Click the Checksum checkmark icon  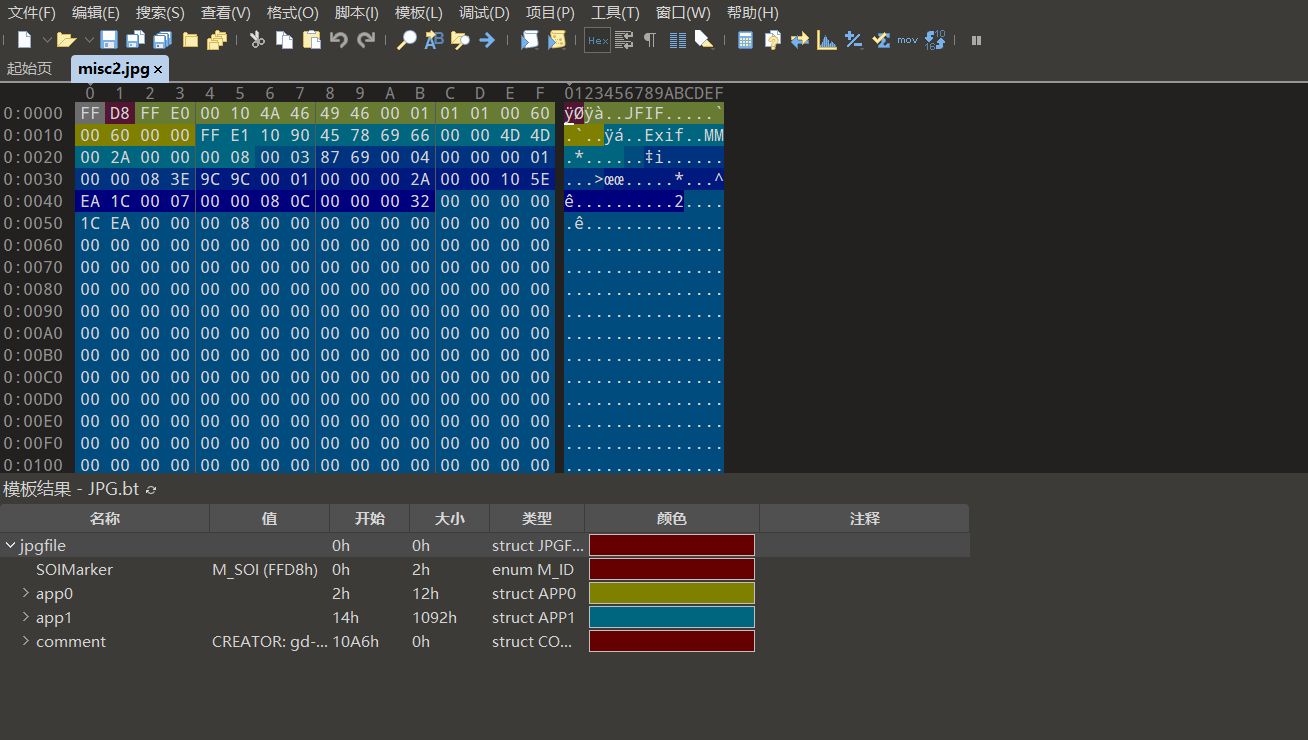pyautogui.click(x=881, y=40)
